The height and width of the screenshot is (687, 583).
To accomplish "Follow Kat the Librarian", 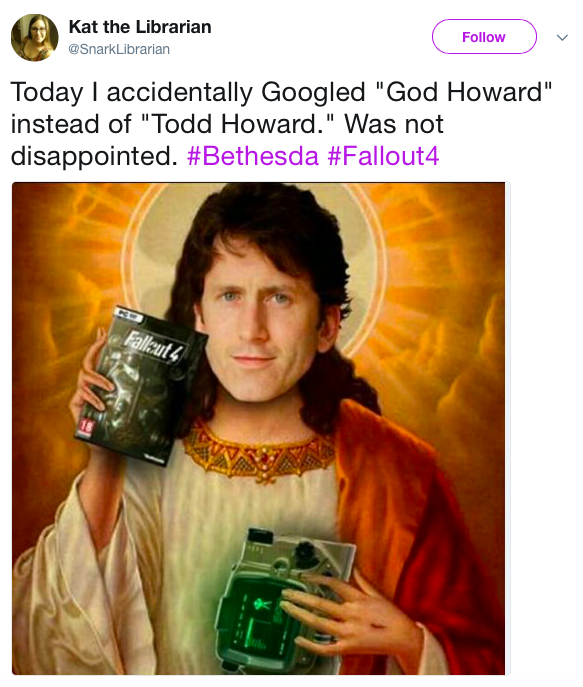I will tap(484, 37).
